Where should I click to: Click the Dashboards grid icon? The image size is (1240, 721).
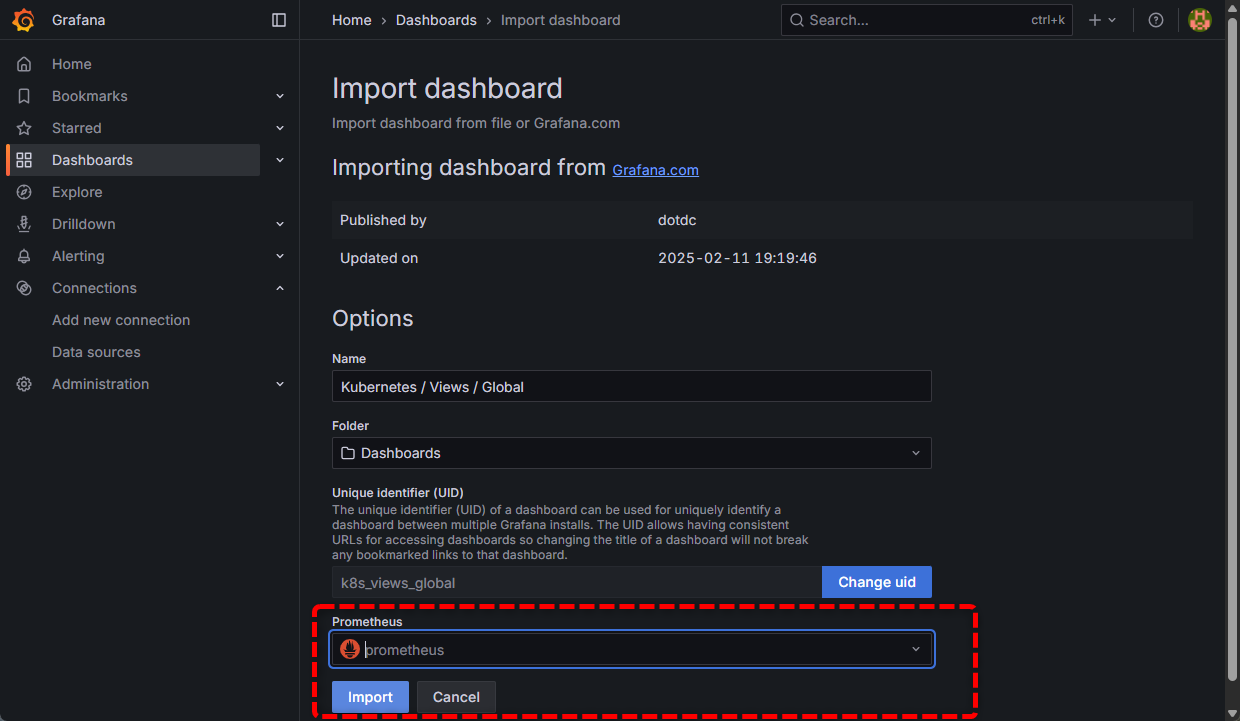24,160
